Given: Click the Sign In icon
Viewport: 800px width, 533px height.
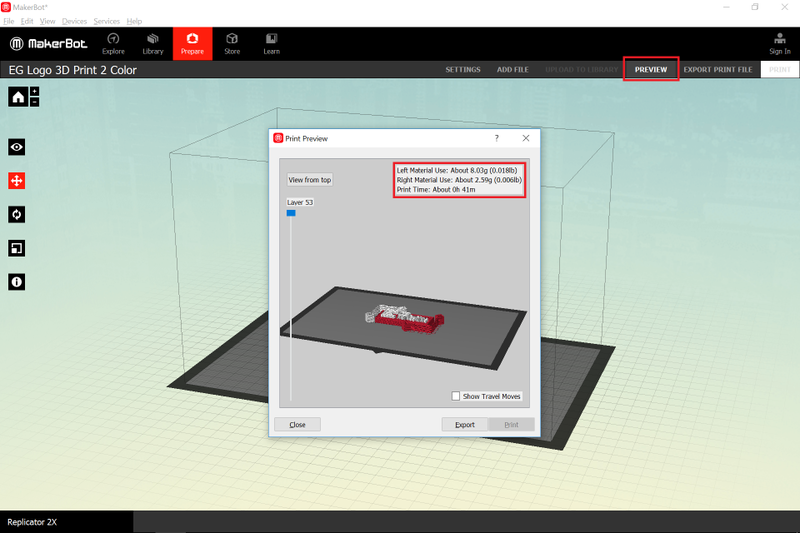Looking at the screenshot, I should click(x=780, y=44).
